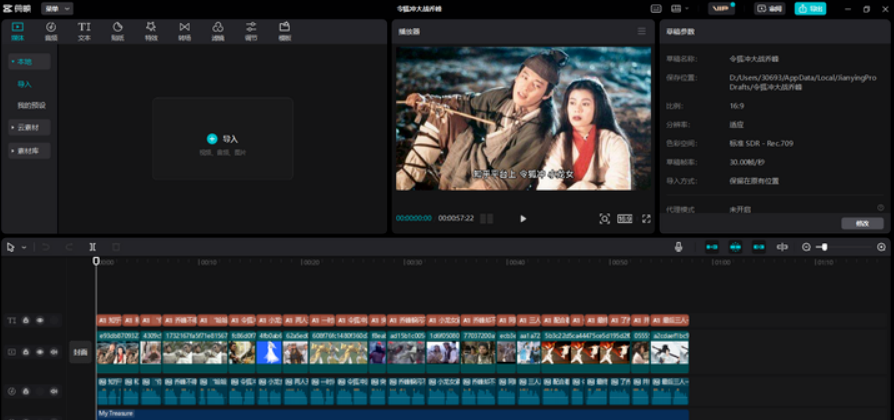The height and width of the screenshot is (420, 894).
Task: Open the 特效 effects tab
Action: pyautogui.click(x=151, y=31)
